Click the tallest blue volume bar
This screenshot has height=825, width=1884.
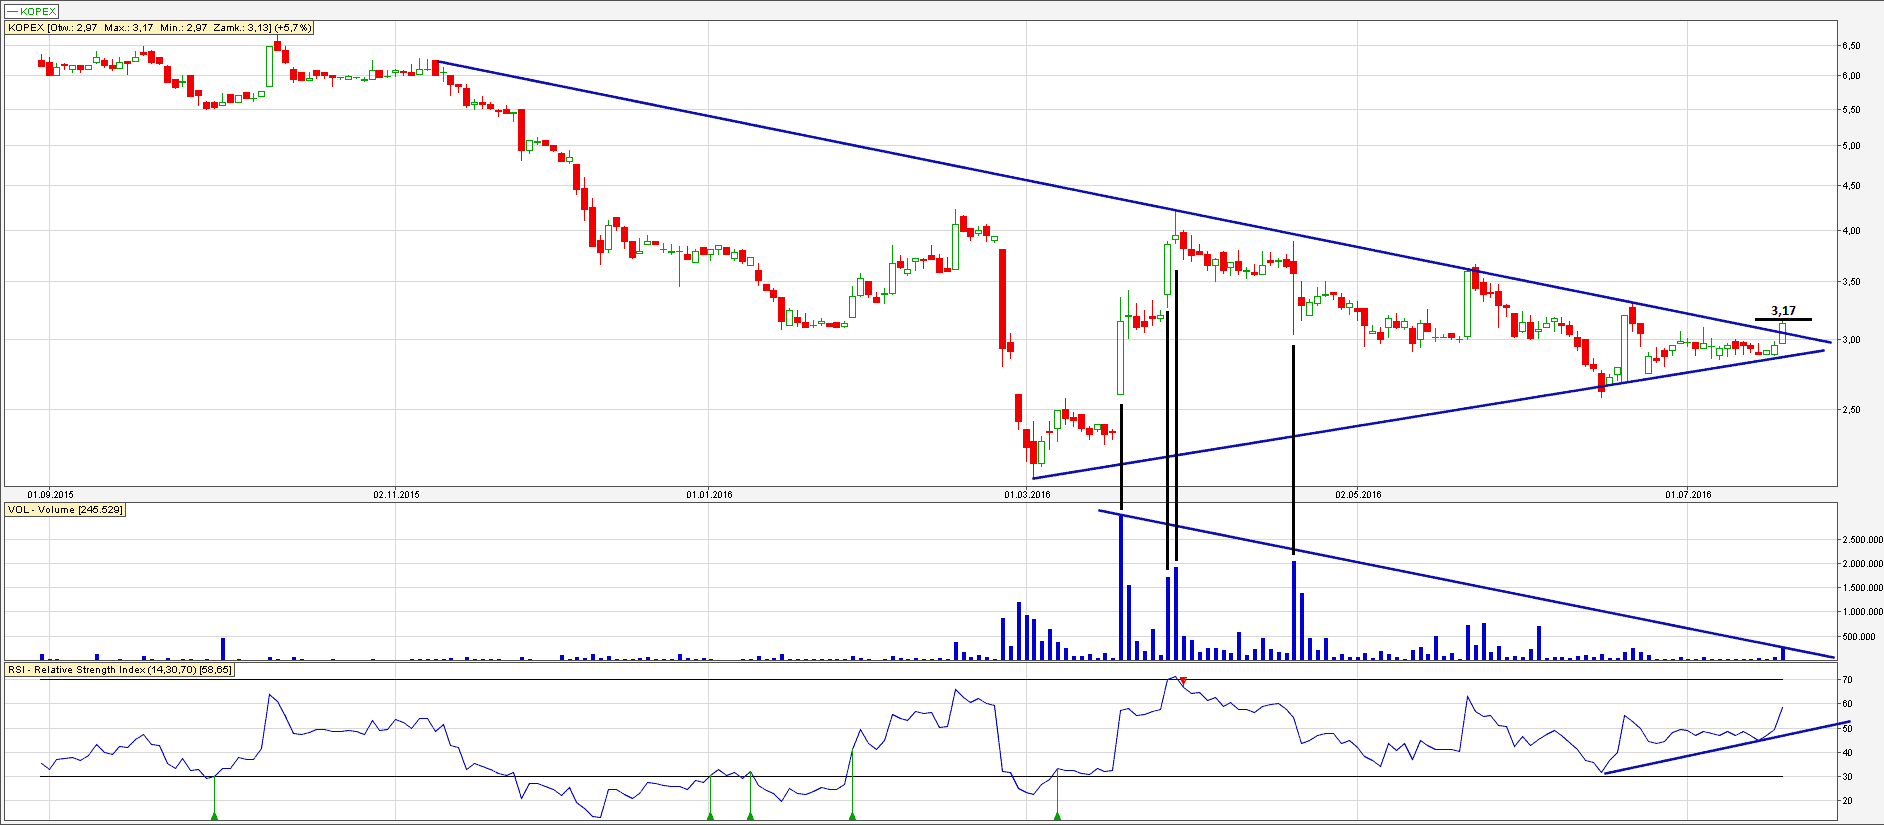click(x=1121, y=587)
